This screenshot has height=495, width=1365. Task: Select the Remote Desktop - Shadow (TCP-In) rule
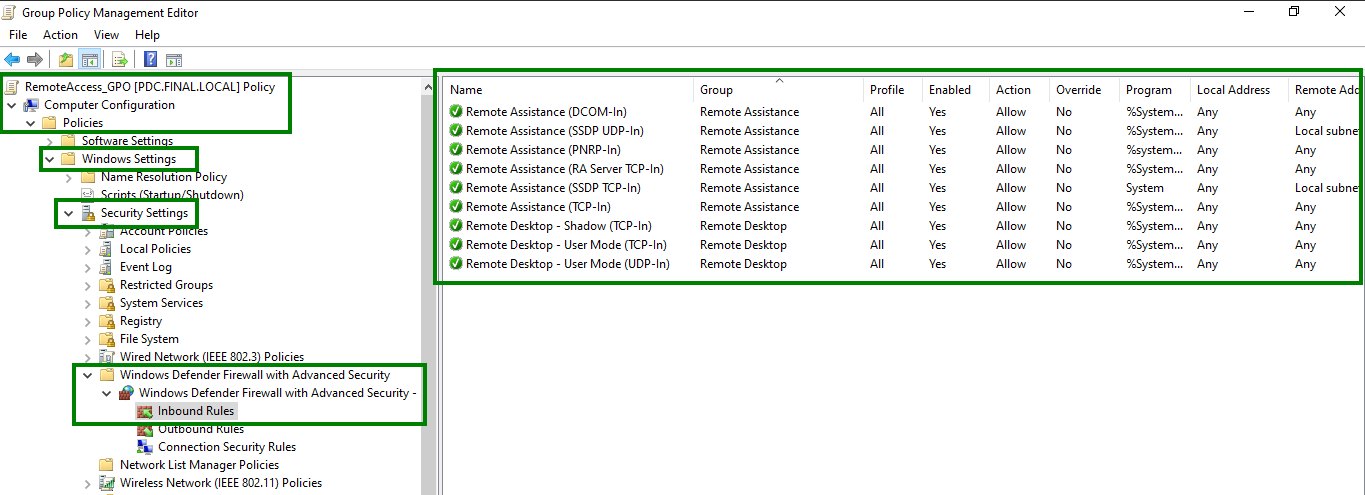[559, 226]
